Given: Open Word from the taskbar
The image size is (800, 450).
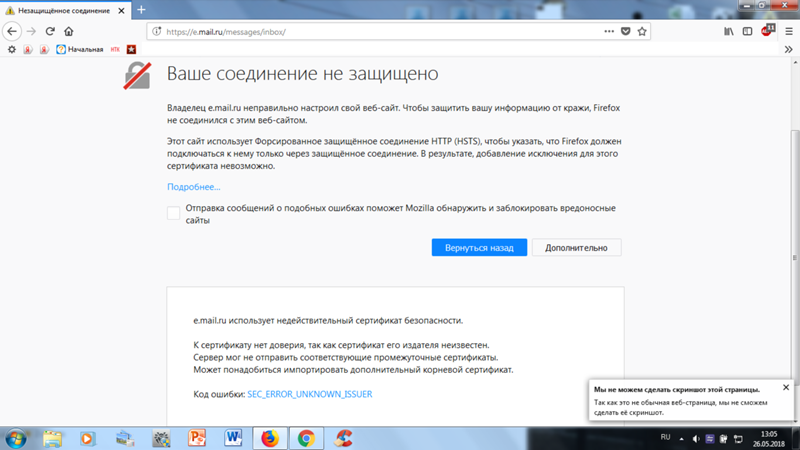Looking at the screenshot, I should 233,439.
